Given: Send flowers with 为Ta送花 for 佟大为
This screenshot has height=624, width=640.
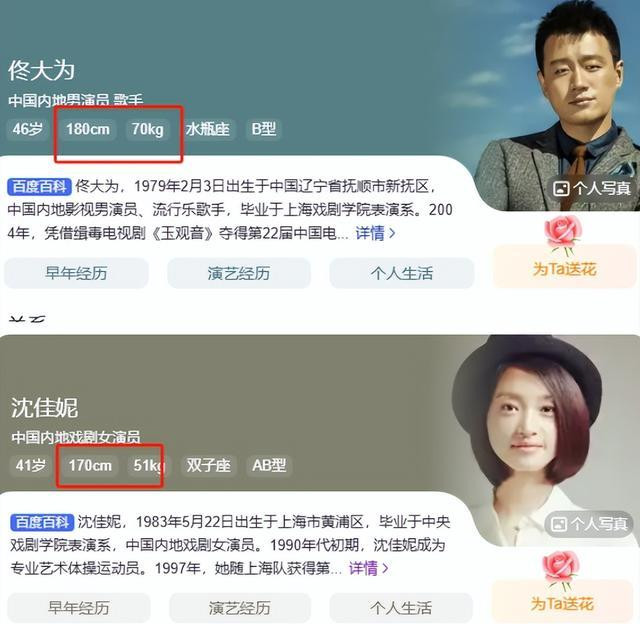Looking at the screenshot, I should (x=564, y=266).
